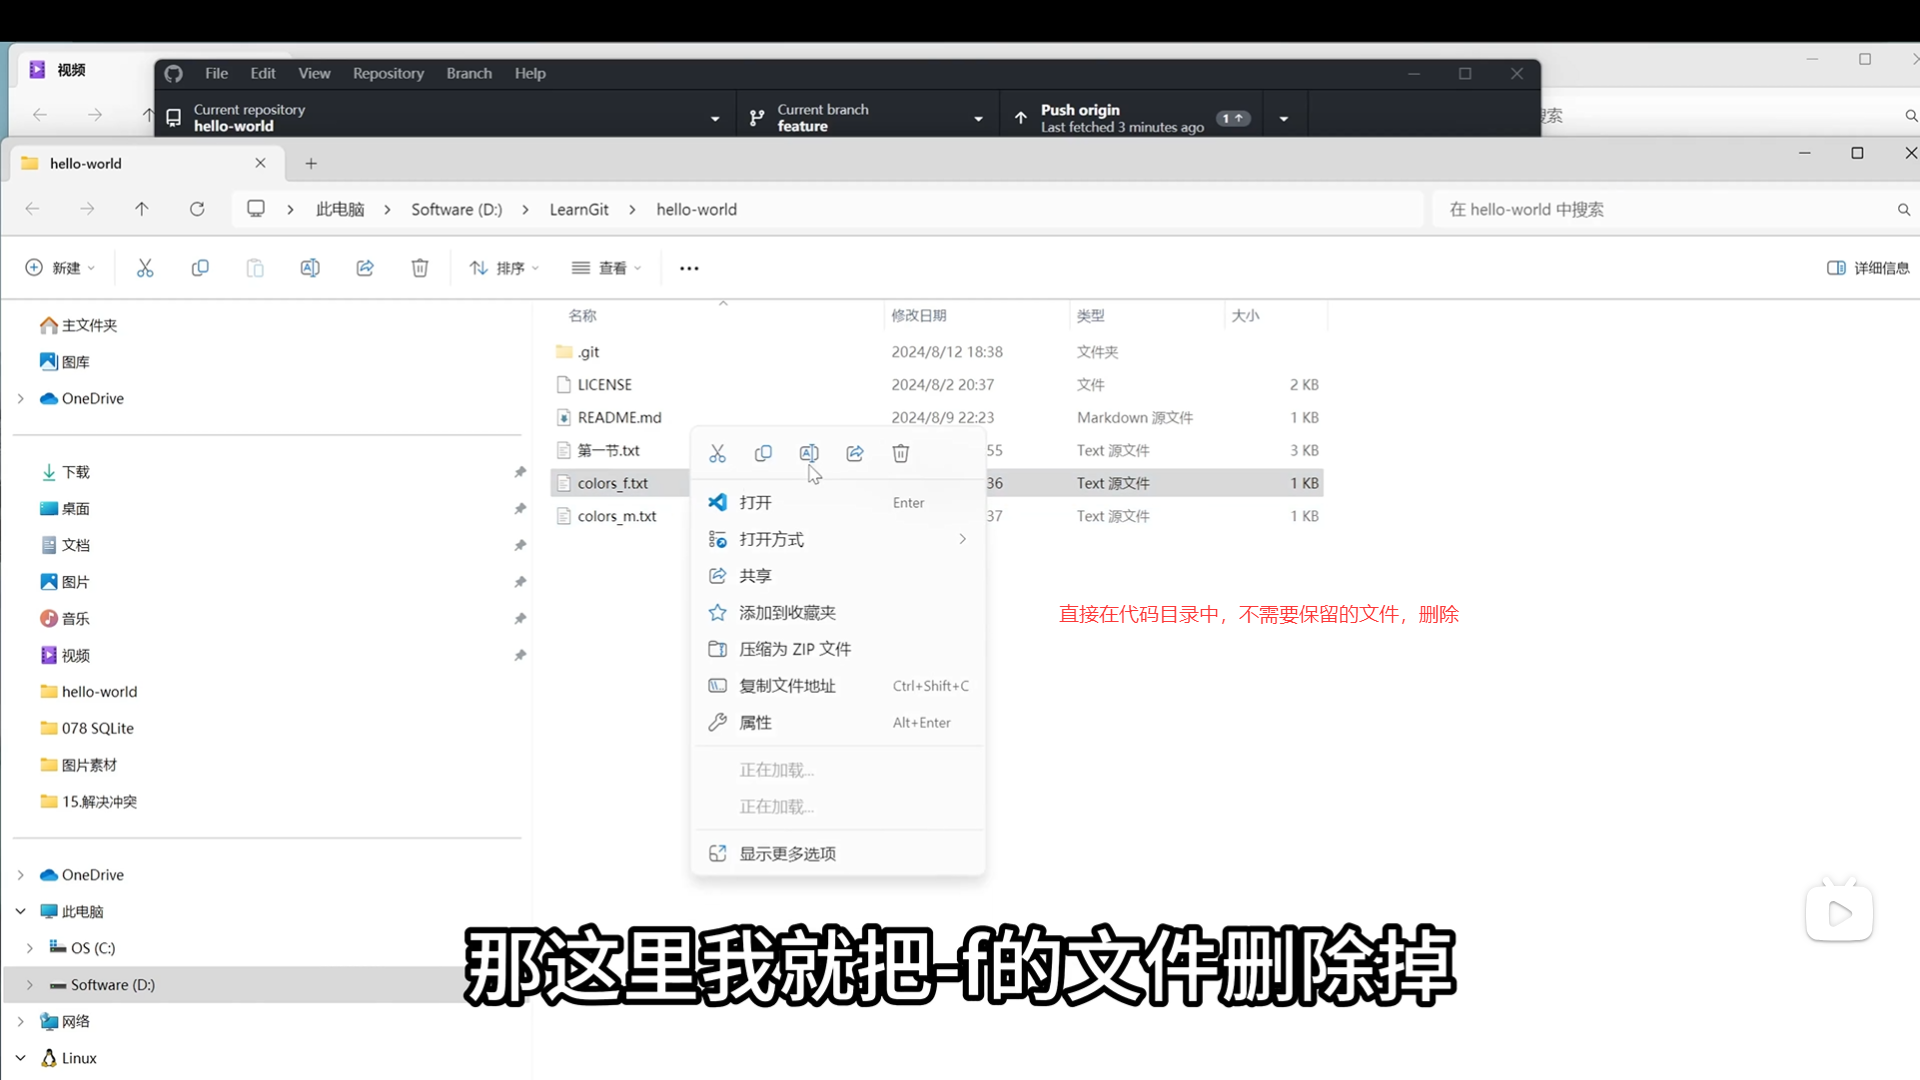
Task: Expand the OS (C:) drive tree node
Action: point(30,948)
